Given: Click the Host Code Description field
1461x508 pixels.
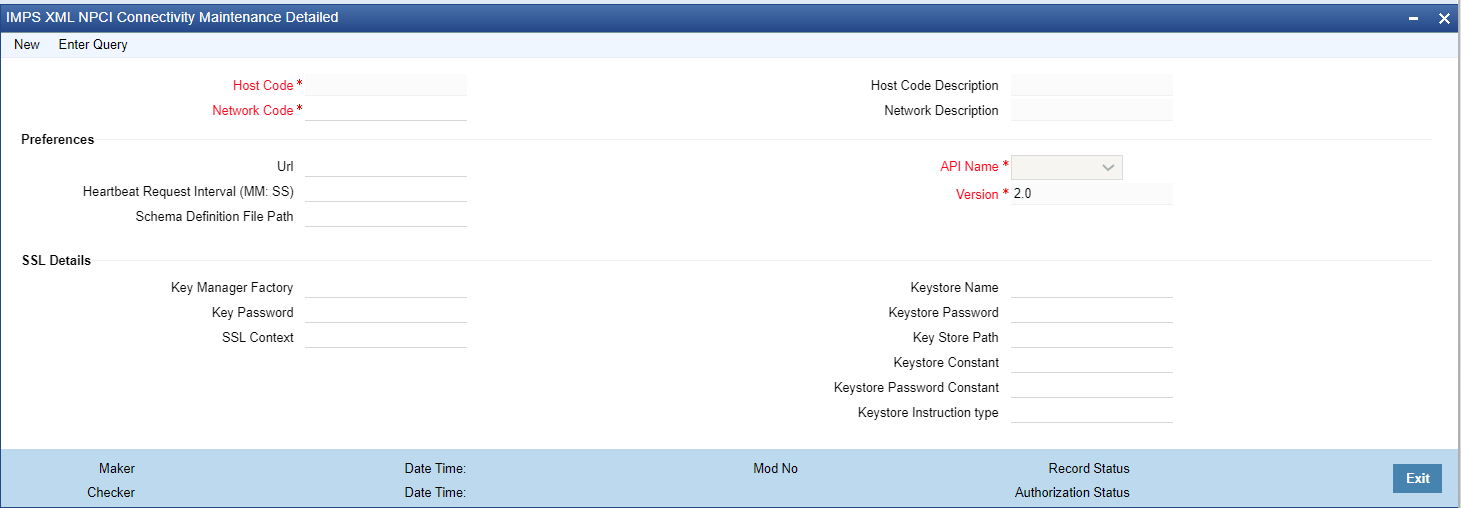Looking at the screenshot, I should pos(1092,85).
